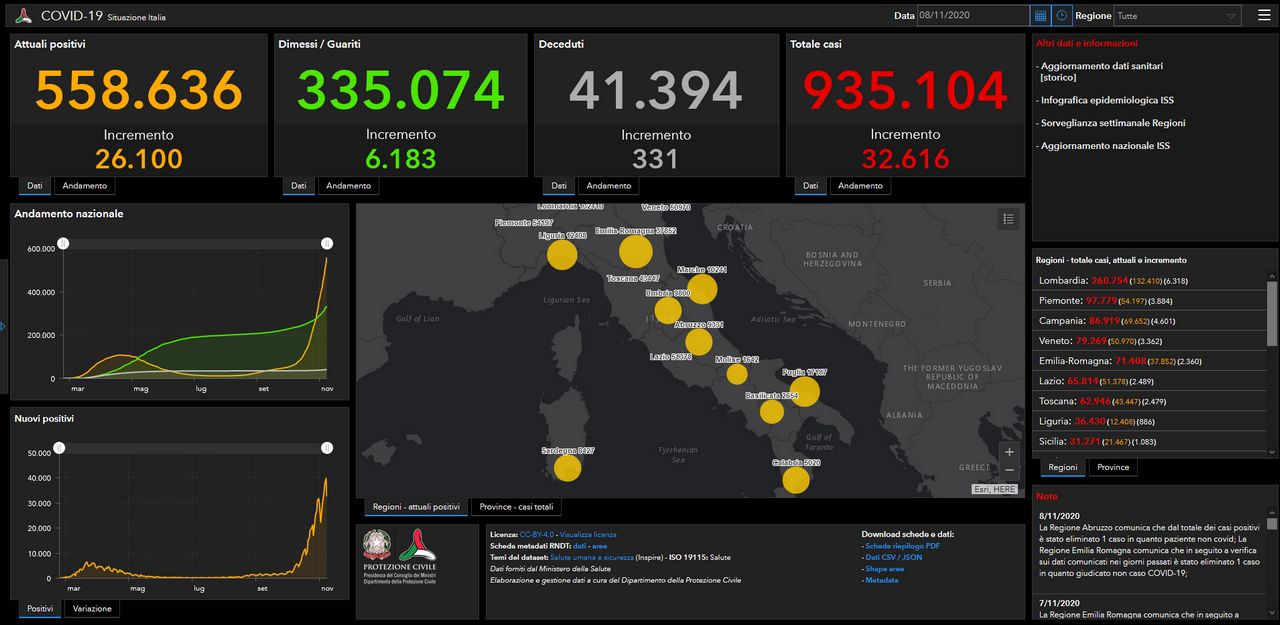Image resolution: width=1280 pixels, height=625 pixels.
Task: Open the Province tab in regions list
Action: click(1113, 467)
